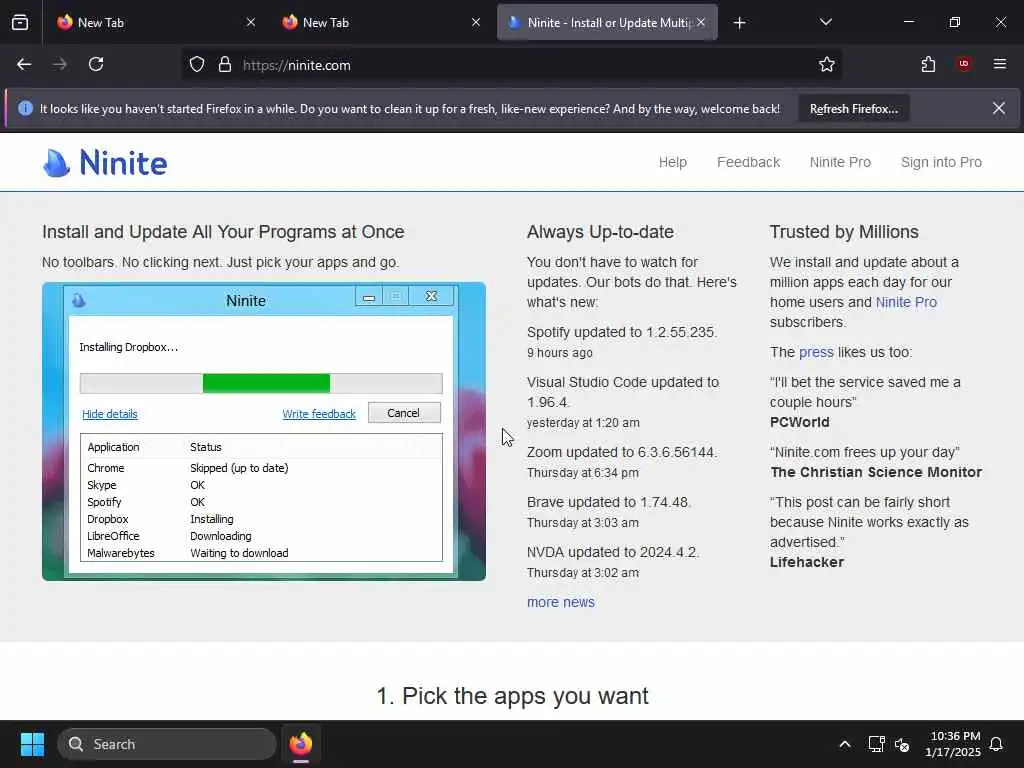
Task: Click the taskbar Search box
Action: point(167,744)
